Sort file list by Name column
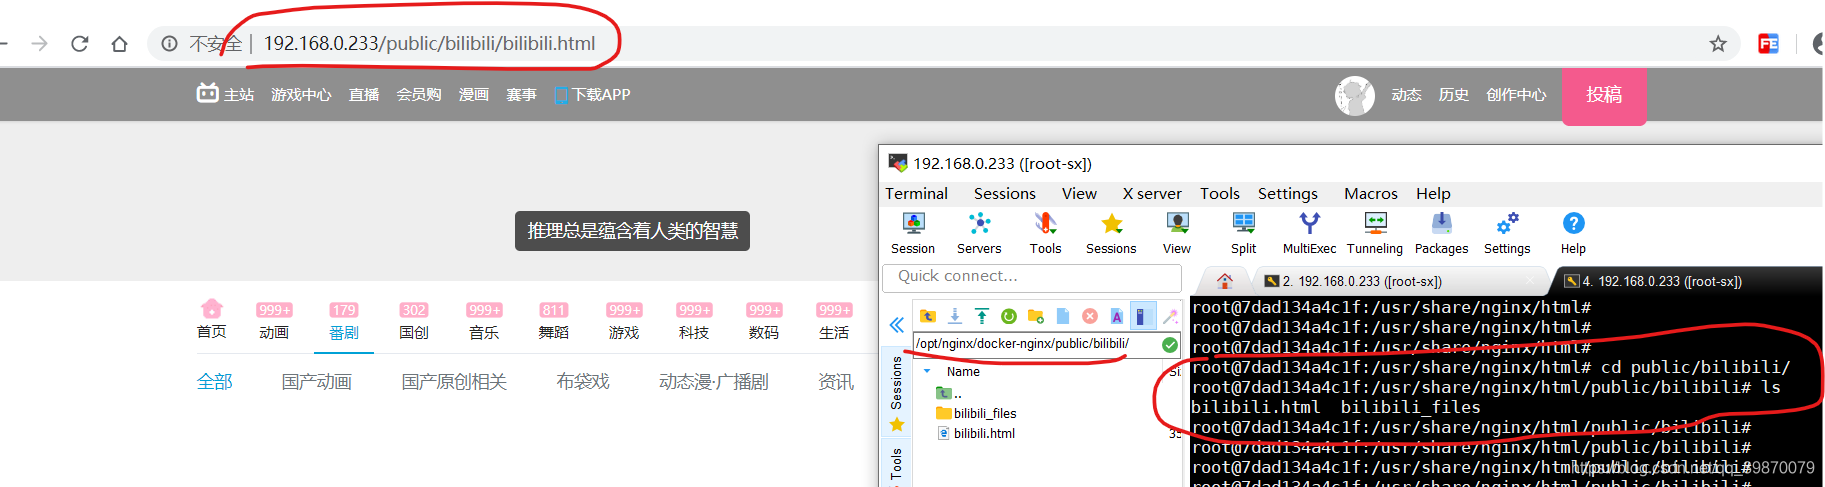This screenshot has width=1825, height=487. pos(963,372)
